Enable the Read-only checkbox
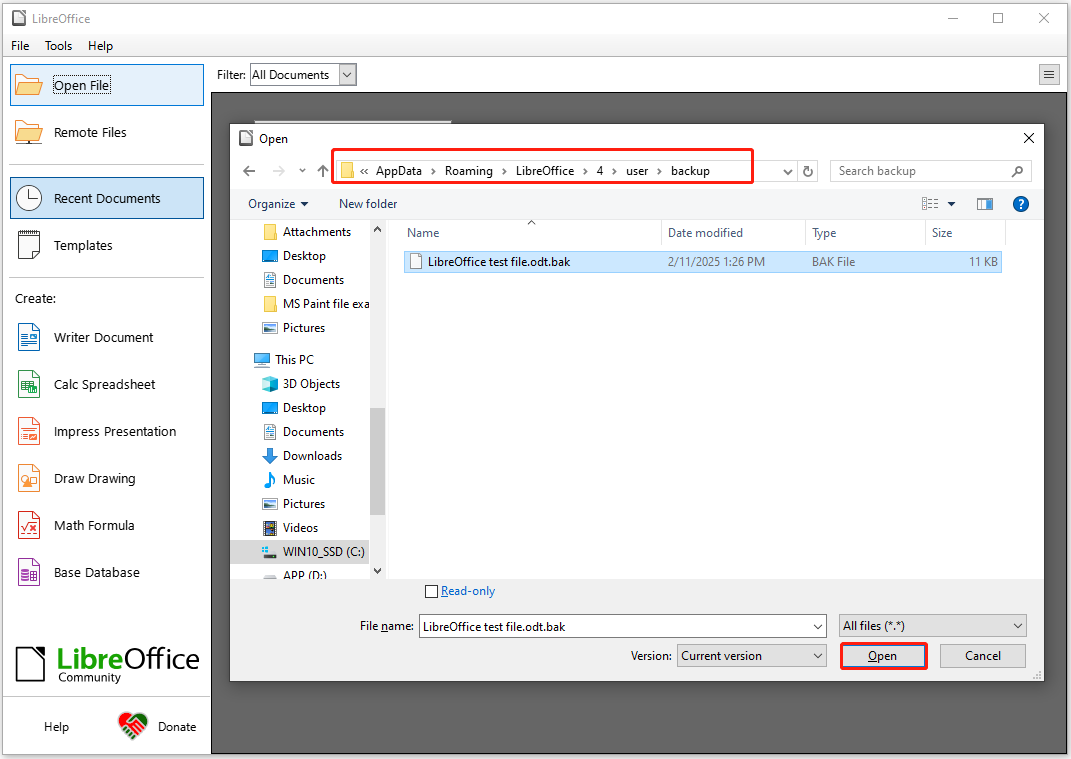This screenshot has width=1071, height=759. click(x=432, y=591)
